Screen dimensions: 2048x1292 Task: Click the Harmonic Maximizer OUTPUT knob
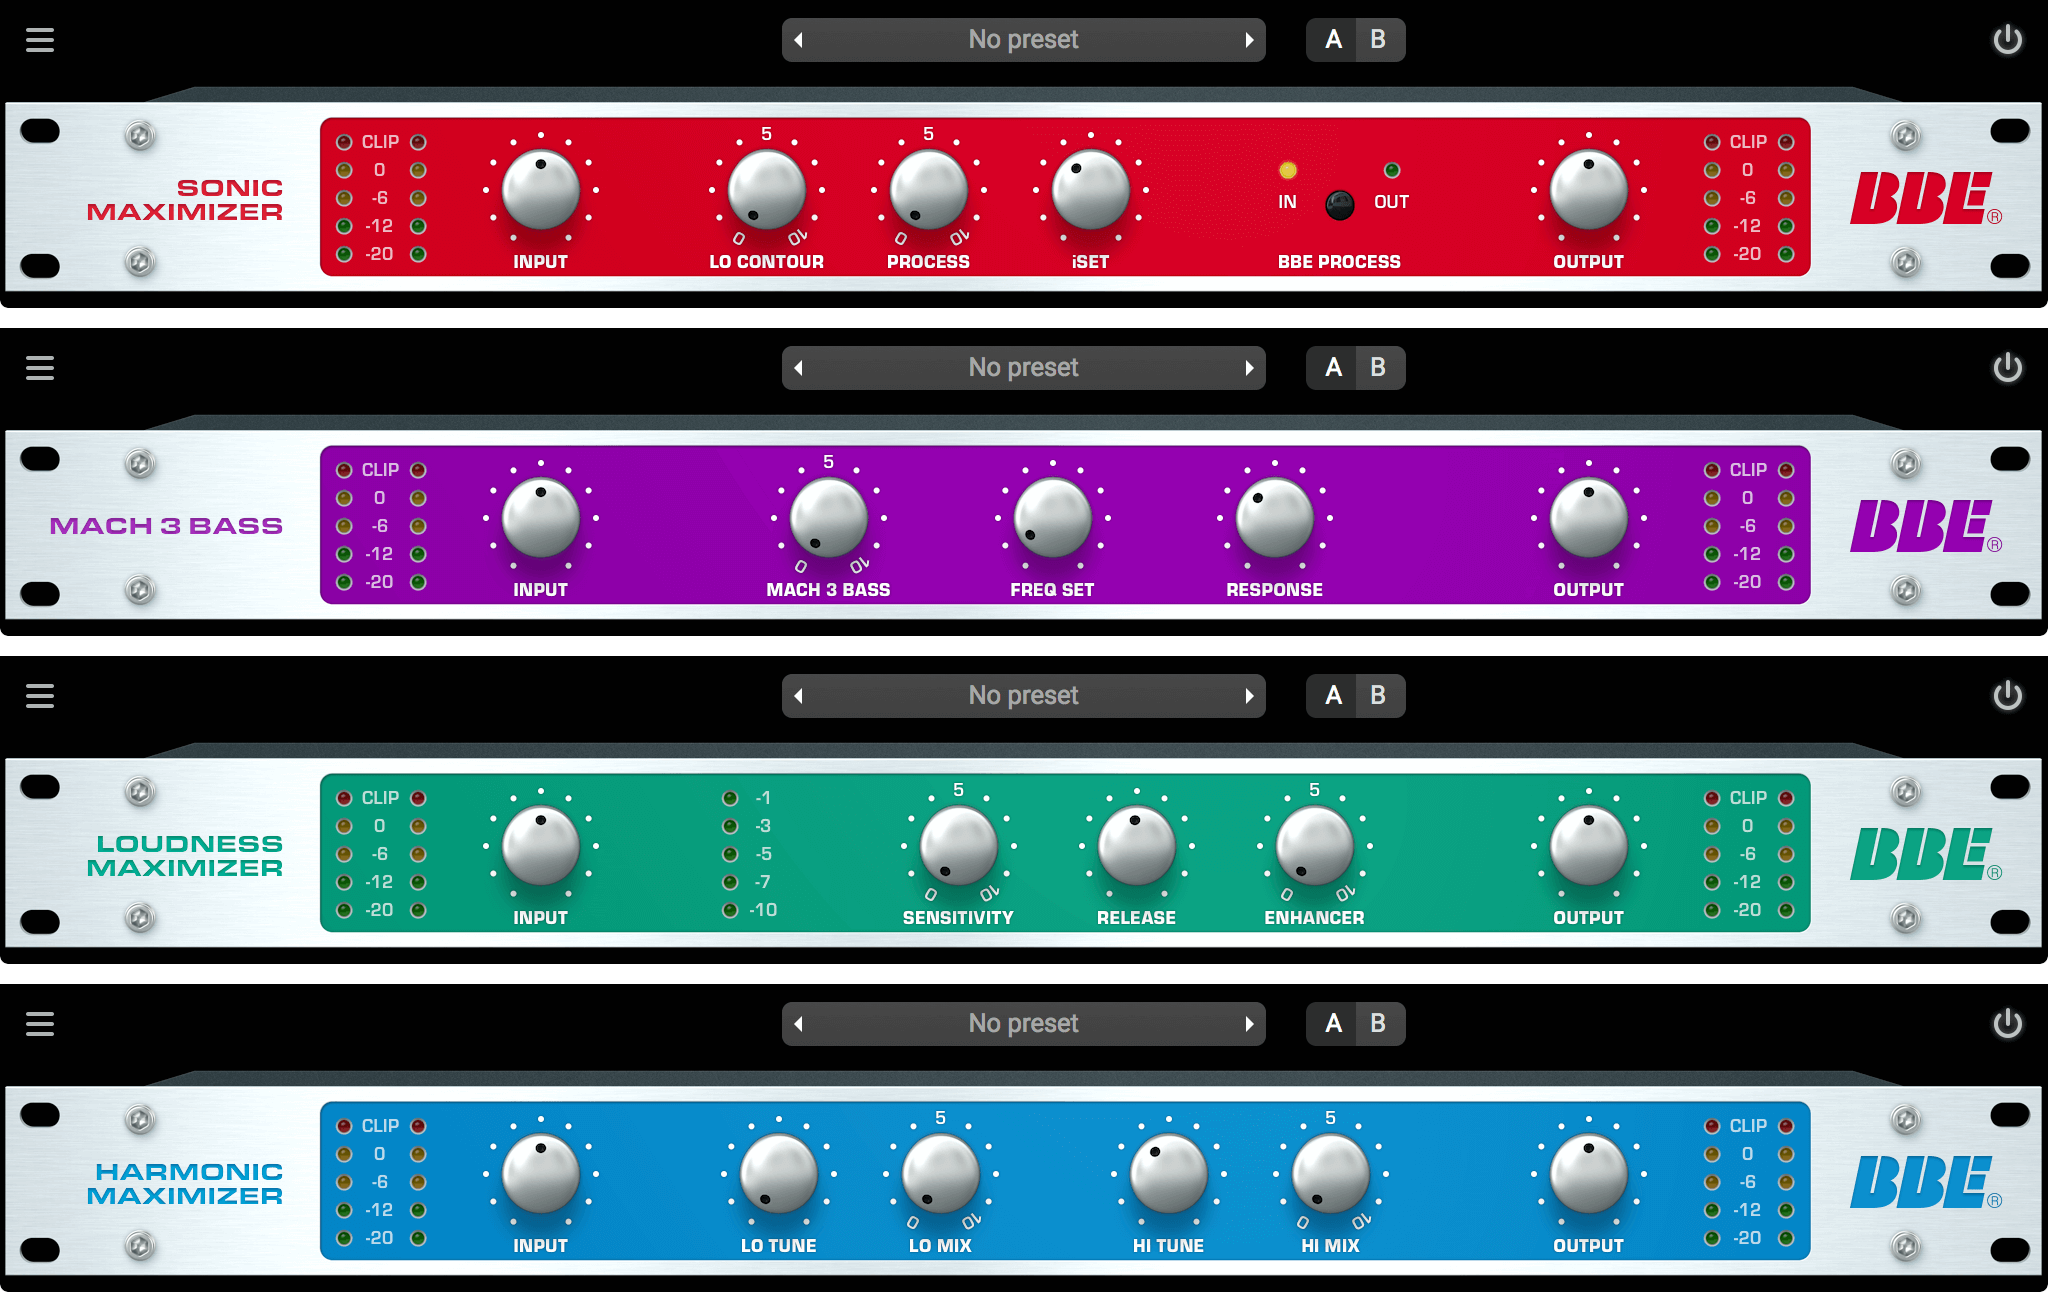point(1589,1174)
